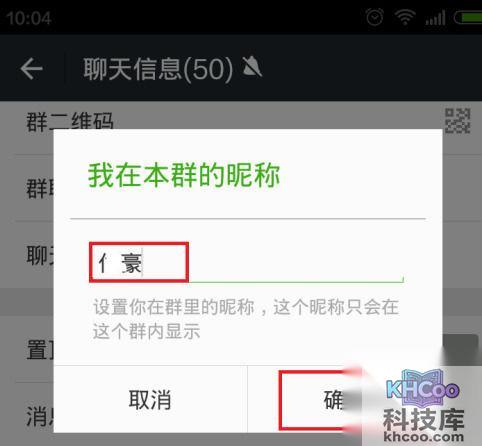Tap the Wi-Fi status icon
The image size is (482, 446).
tap(405, 17)
